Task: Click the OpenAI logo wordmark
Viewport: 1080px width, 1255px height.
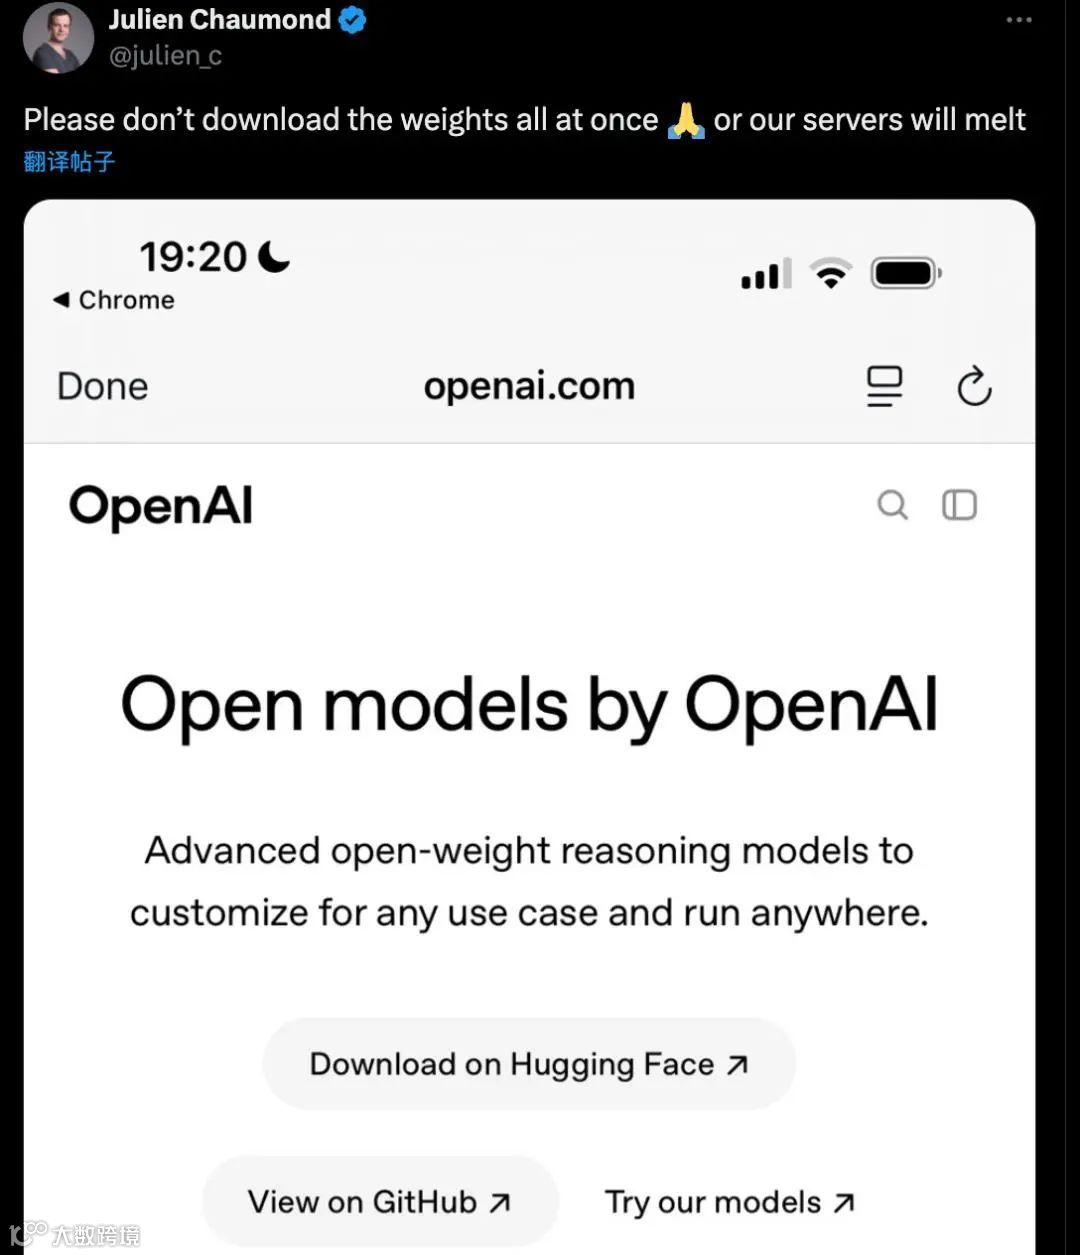Action: tap(161, 506)
